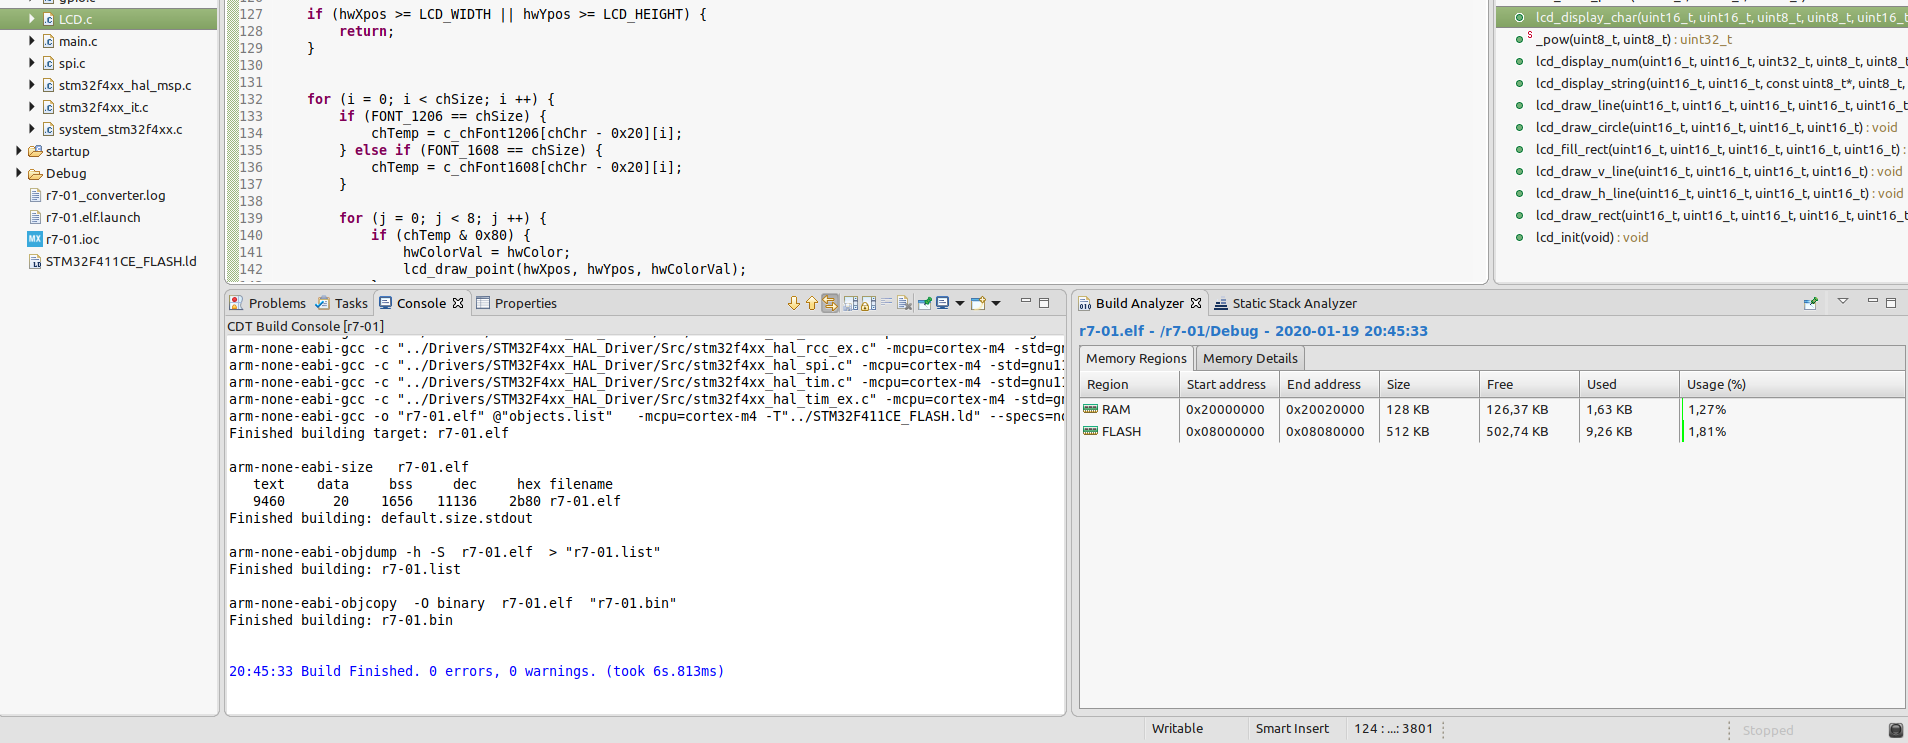This screenshot has width=1908, height=743.
Task: Open the Problems view tab
Action: pyautogui.click(x=276, y=303)
